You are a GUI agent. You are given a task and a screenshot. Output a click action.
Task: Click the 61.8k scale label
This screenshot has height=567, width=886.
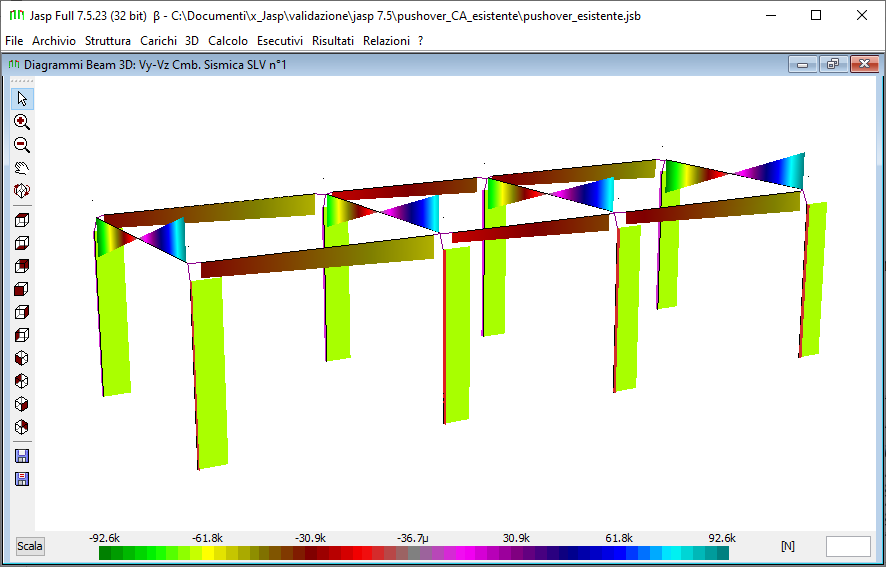pyautogui.click(x=619, y=538)
